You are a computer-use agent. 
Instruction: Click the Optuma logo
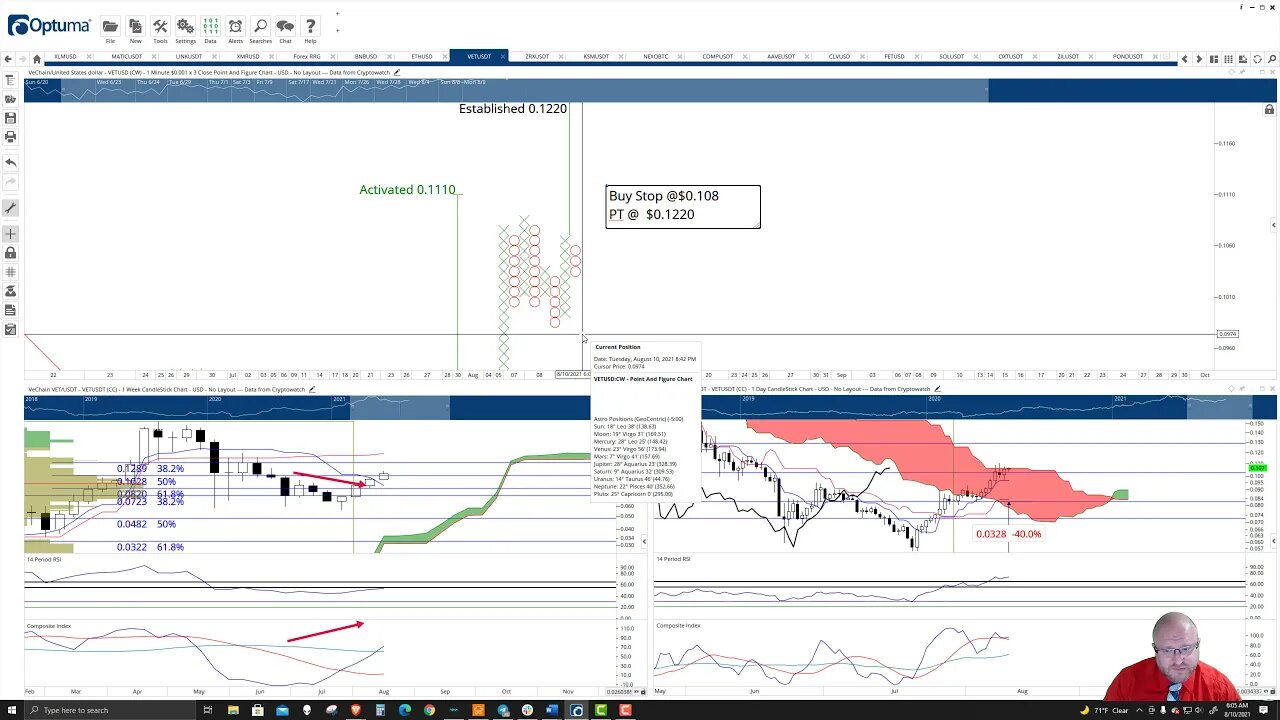point(48,26)
